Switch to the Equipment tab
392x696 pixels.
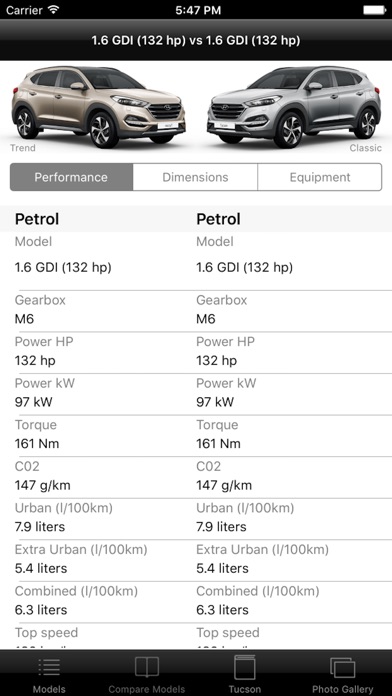(x=320, y=177)
